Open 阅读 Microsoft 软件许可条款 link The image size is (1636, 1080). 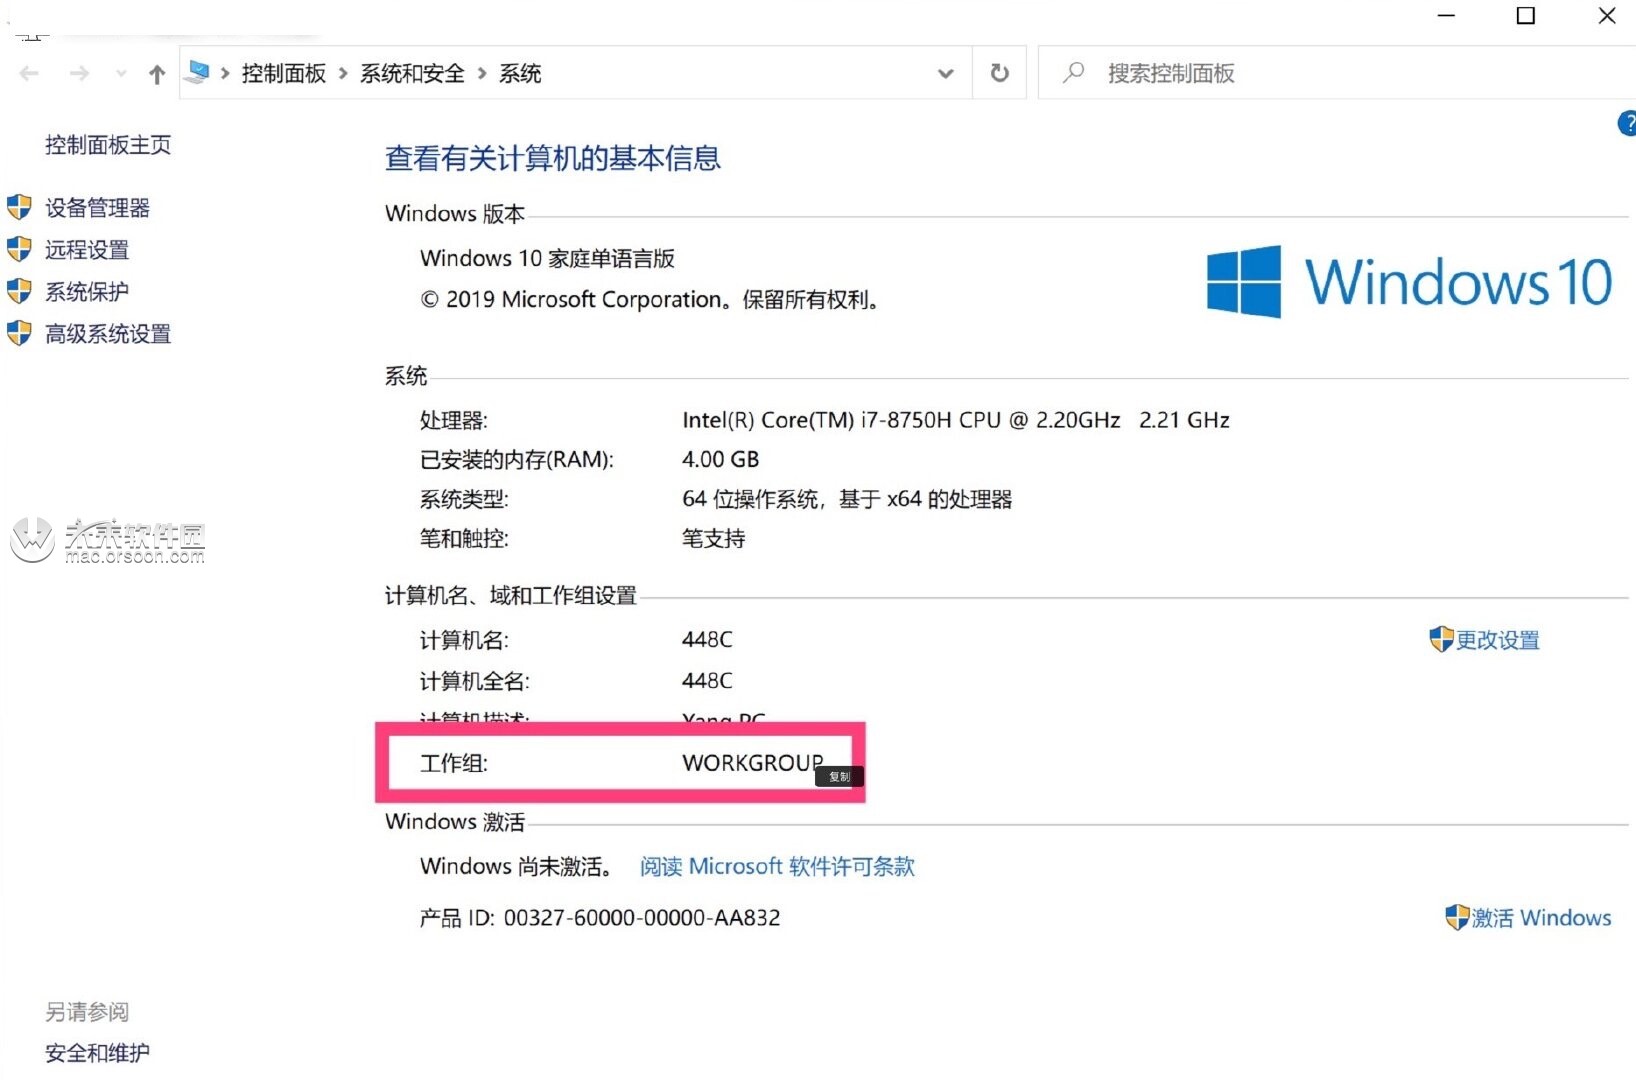pyautogui.click(x=777, y=866)
